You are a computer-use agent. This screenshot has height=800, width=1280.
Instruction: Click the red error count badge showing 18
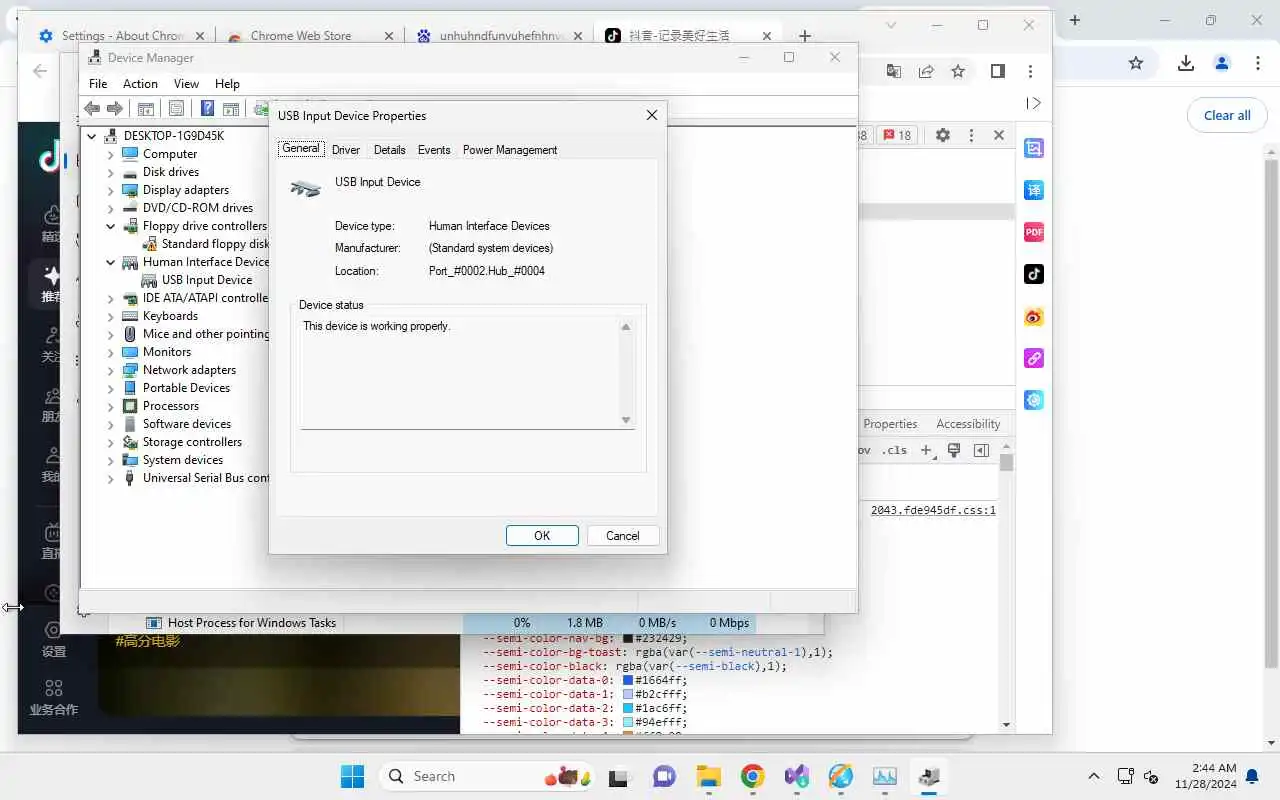click(x=897, y=135)
